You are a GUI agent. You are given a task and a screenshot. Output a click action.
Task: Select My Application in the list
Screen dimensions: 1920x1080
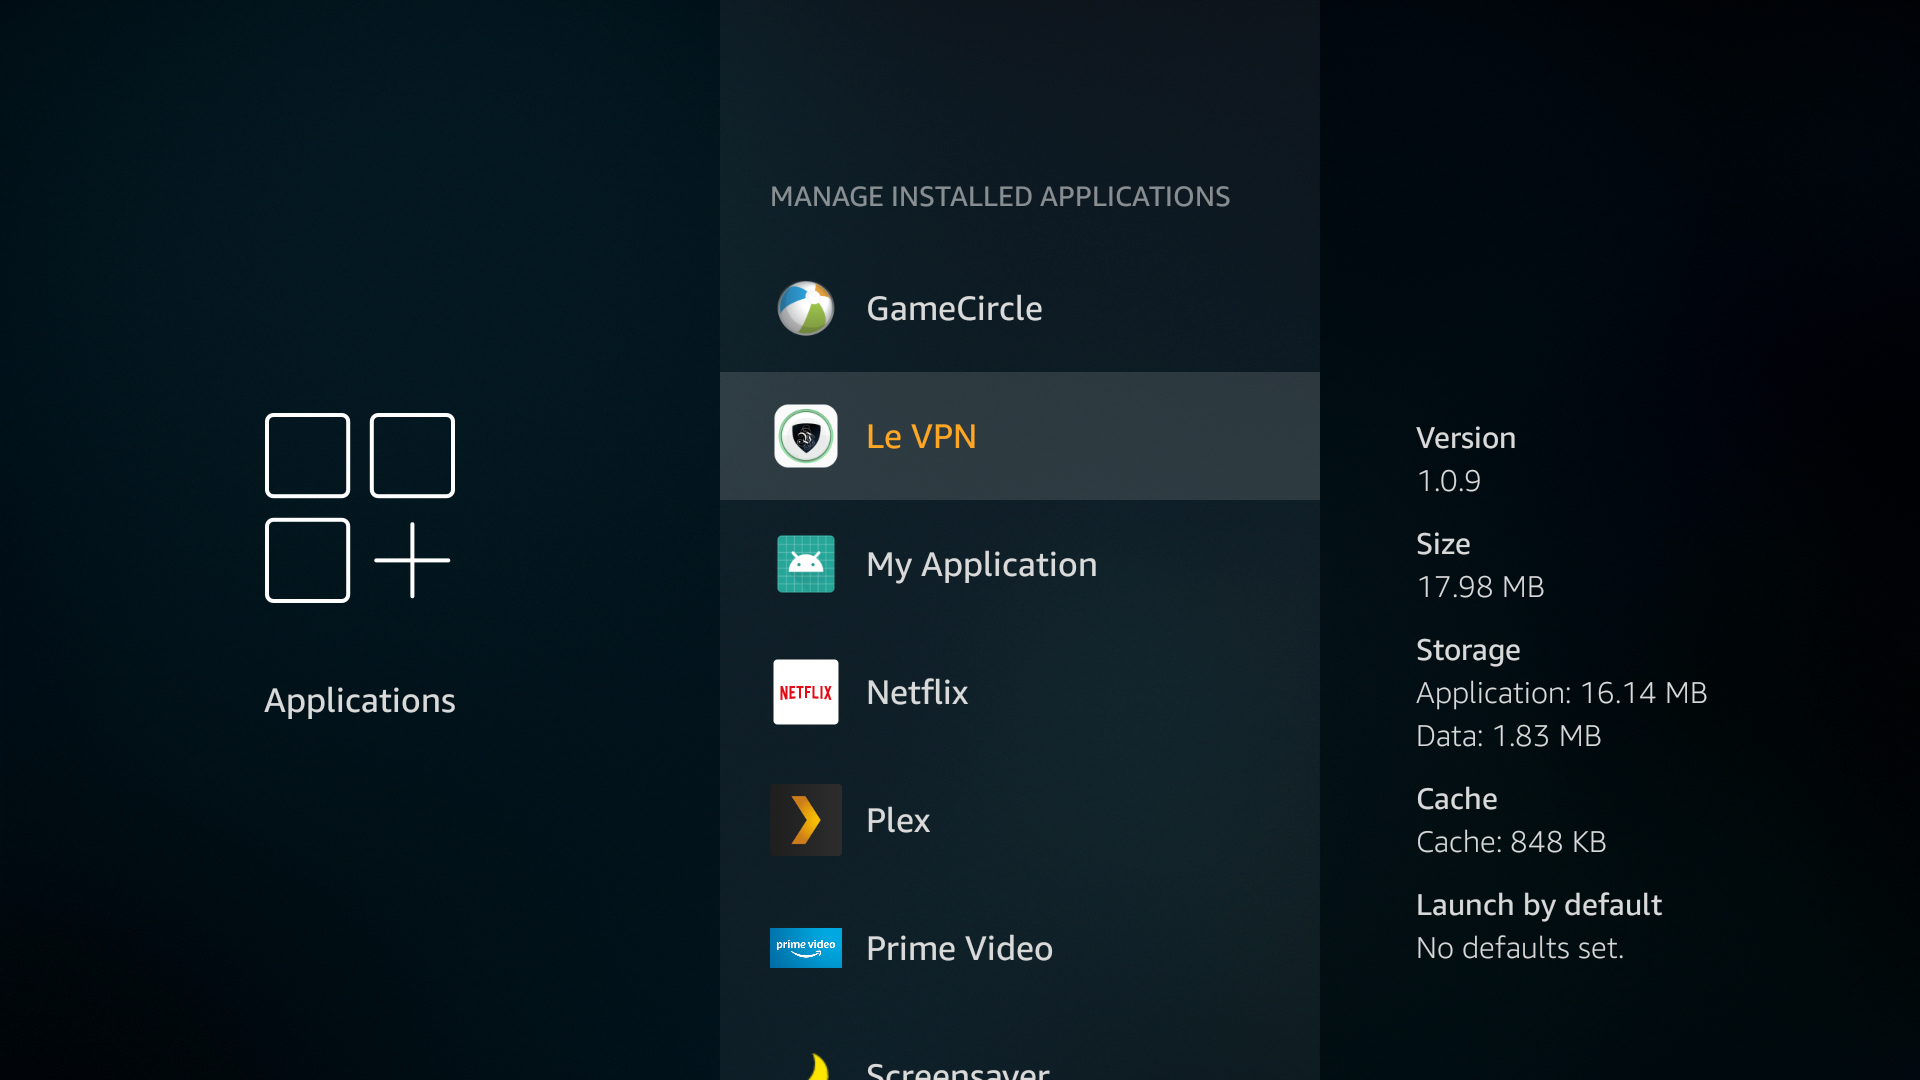point(981,564)
